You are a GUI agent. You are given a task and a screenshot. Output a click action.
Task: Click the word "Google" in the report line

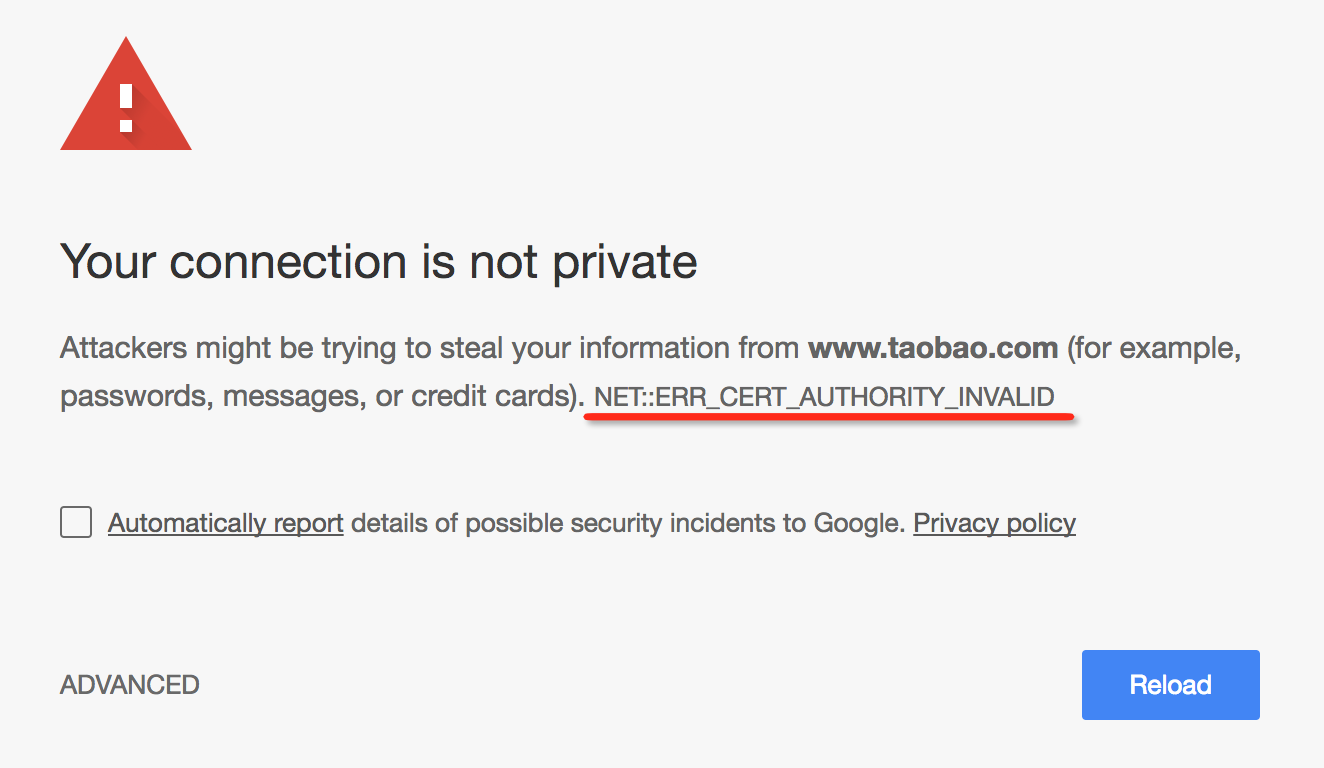pos(857,523)
